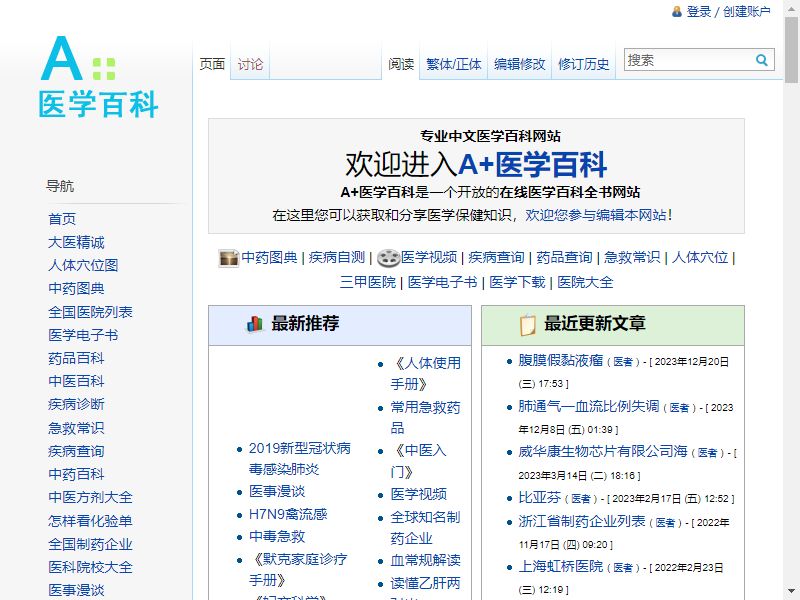Switch to 繁体/正体 view
The image size is (800, 600).
[x=454, y=64]
